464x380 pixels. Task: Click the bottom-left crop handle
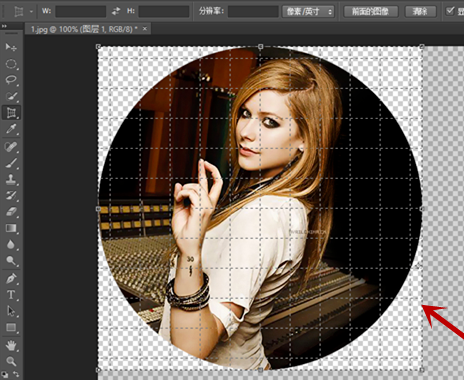pyautogui.click(x=98, y=370)
